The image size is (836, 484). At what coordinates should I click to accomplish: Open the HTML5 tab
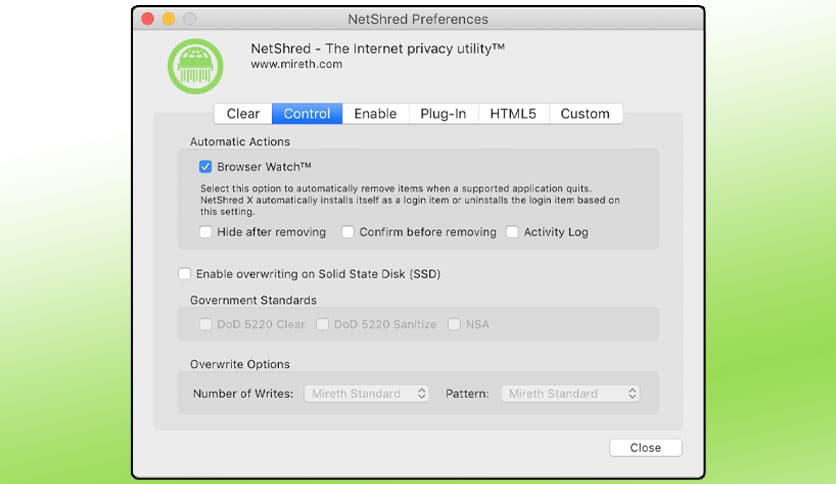point(513,114)
